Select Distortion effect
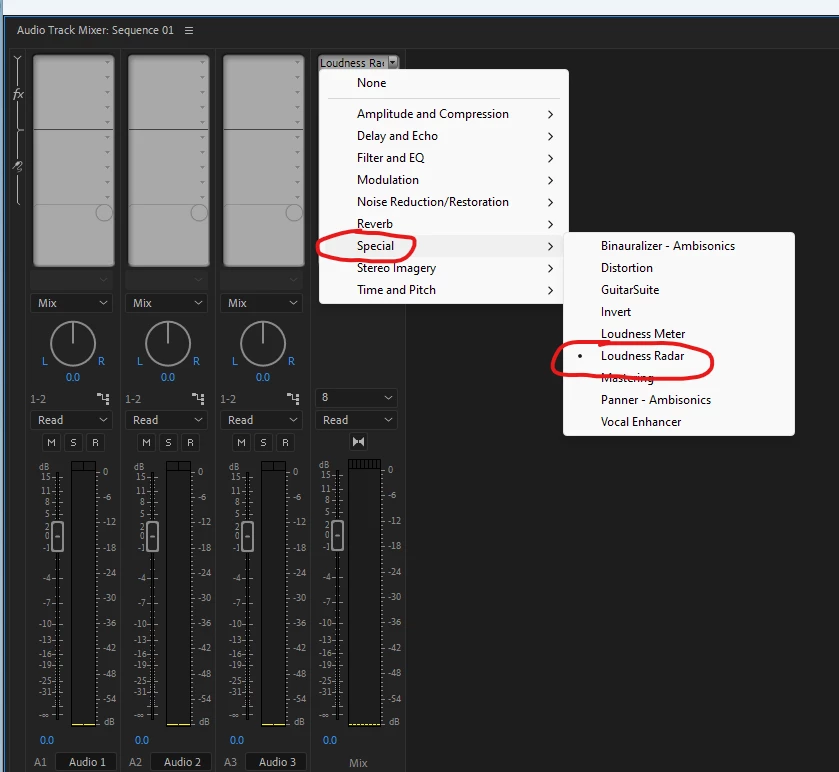The height and width of the screenshot is (772, 839). pos(678,268)
